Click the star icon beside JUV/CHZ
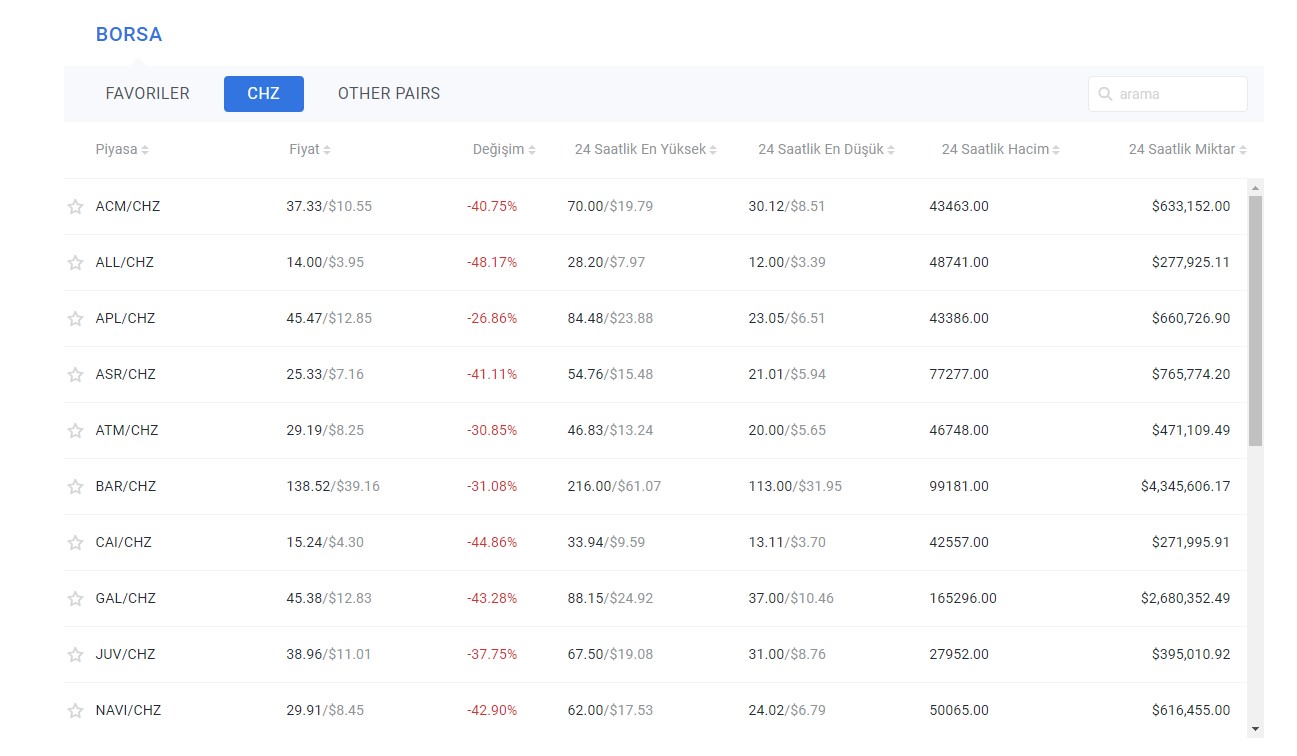Viewport: 1297px width, 756px height. coord(75,654)
